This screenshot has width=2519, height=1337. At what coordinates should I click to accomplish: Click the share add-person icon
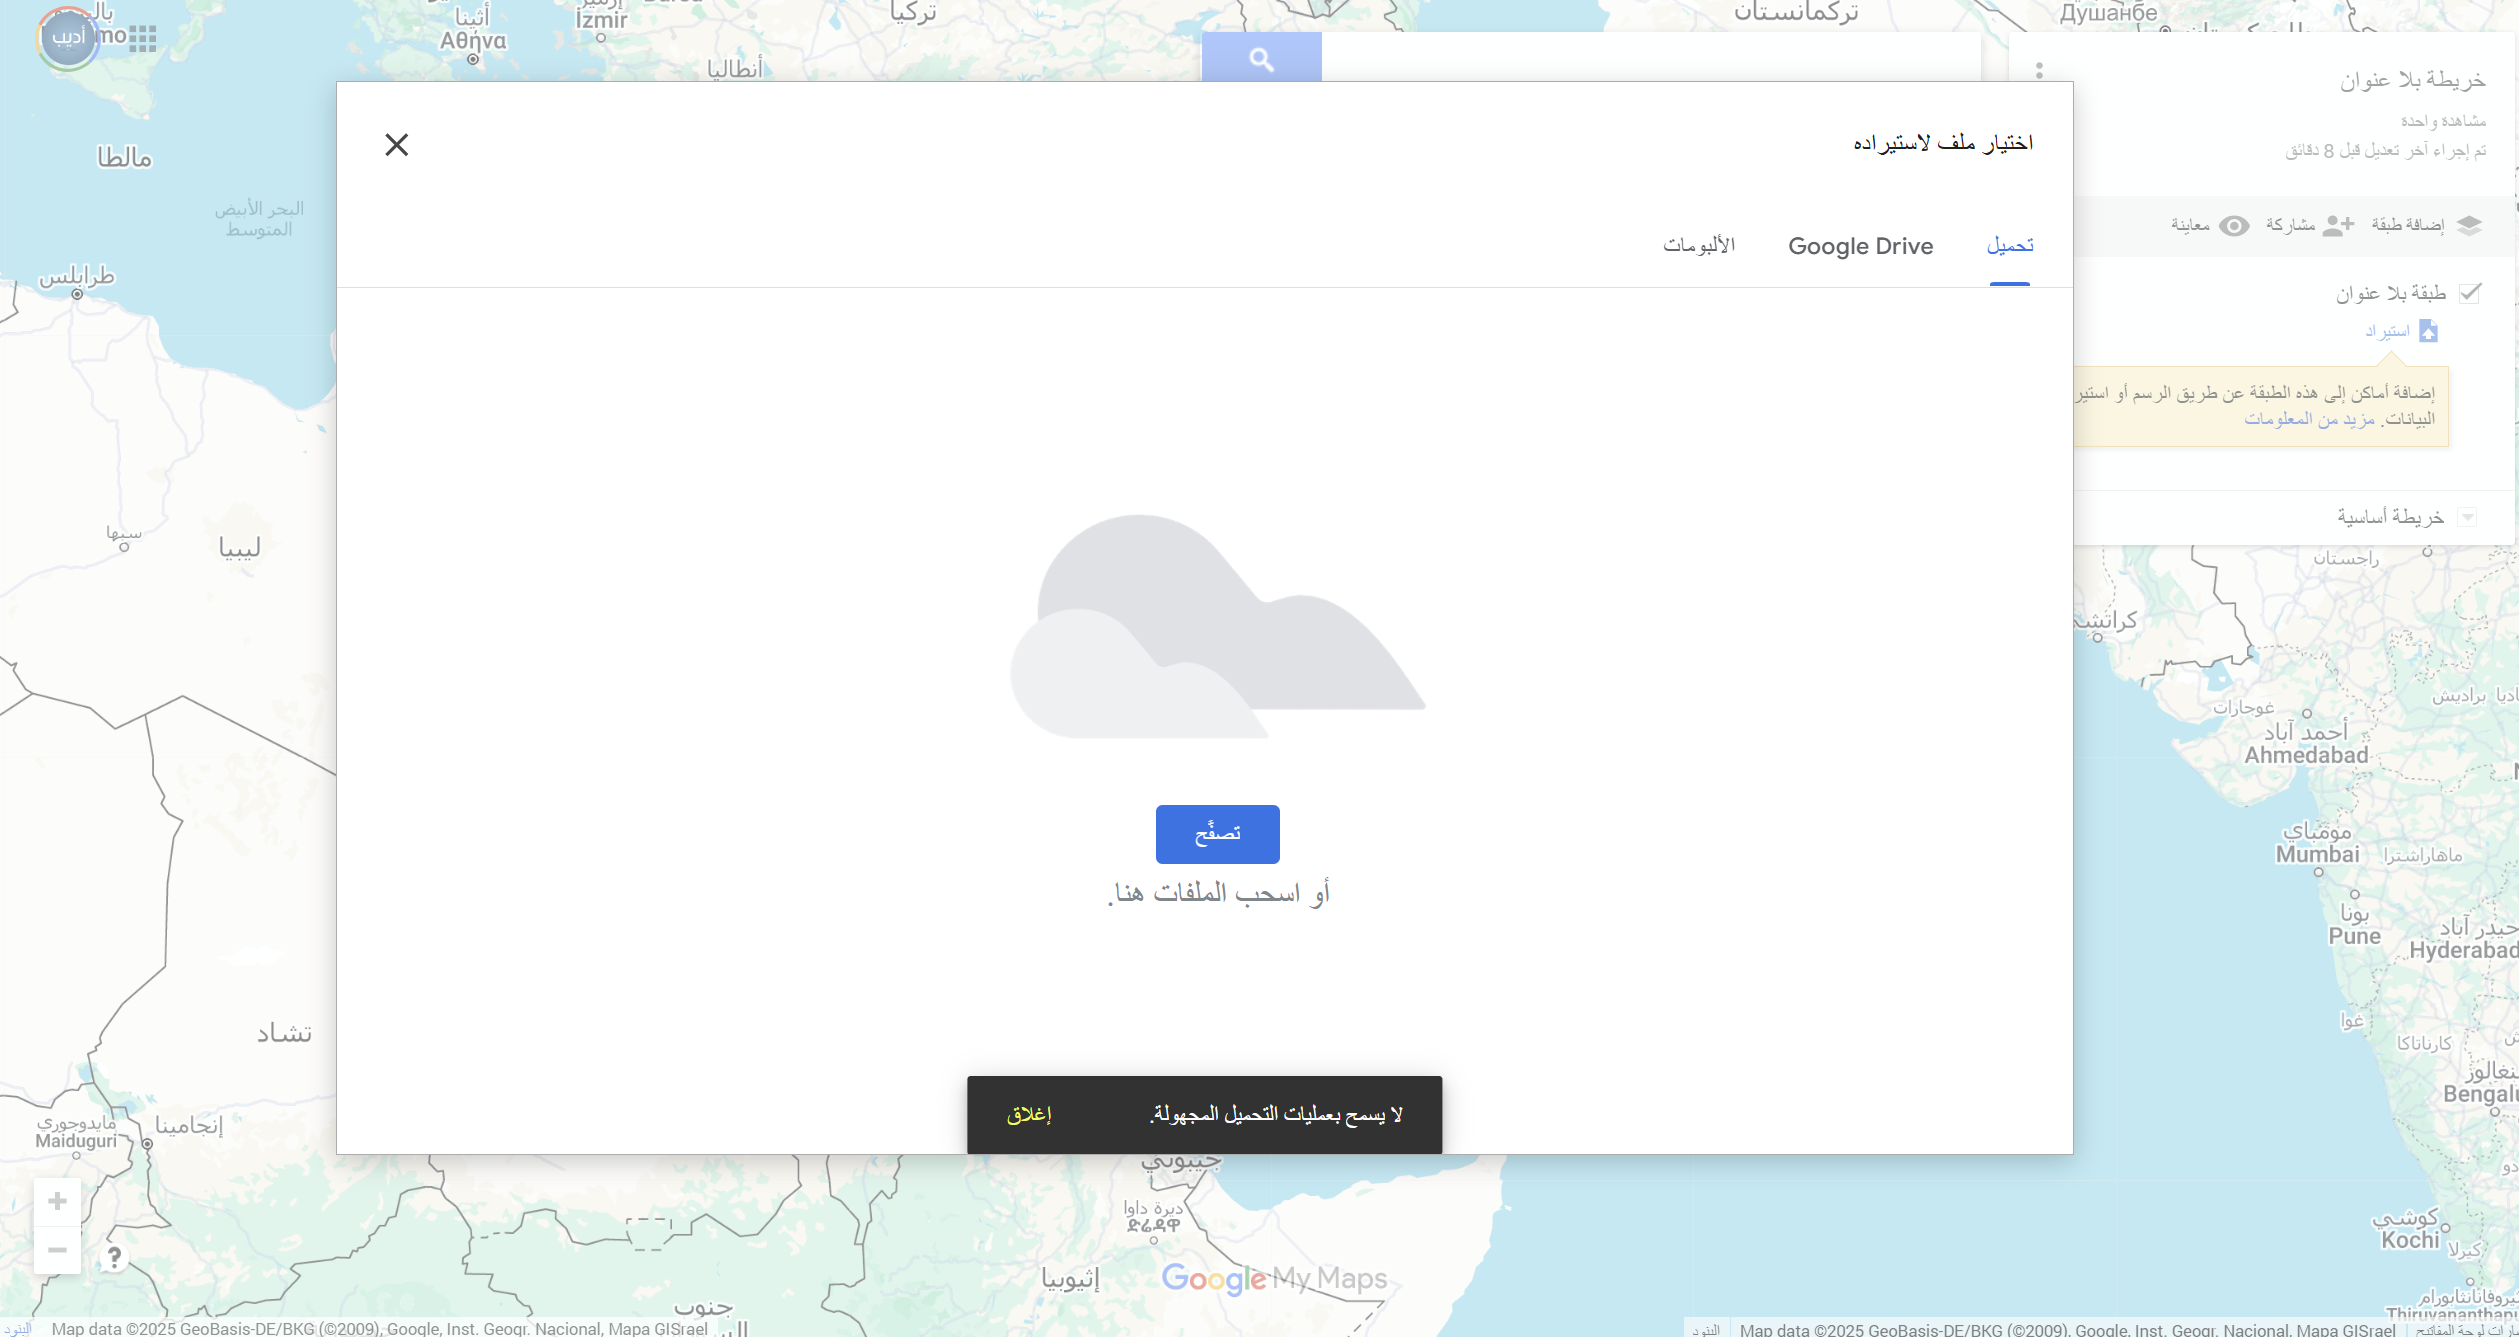(2337, 225)
